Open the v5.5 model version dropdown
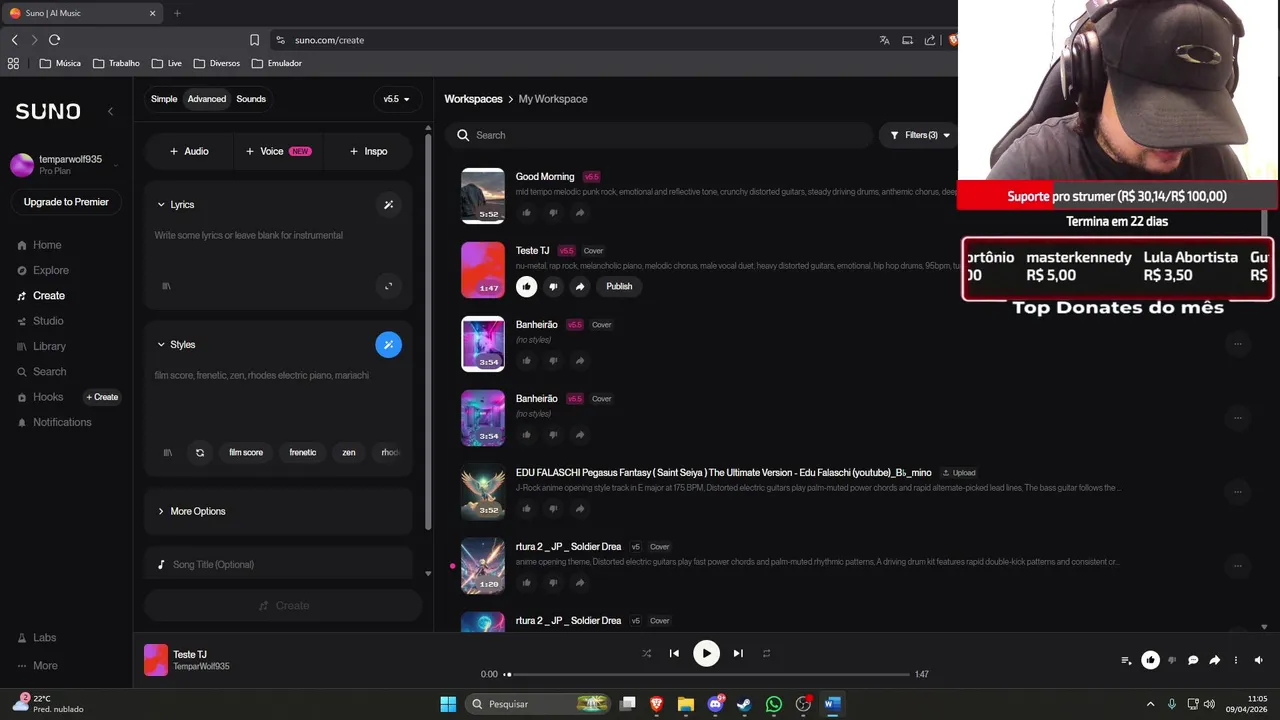 [397, 99]
